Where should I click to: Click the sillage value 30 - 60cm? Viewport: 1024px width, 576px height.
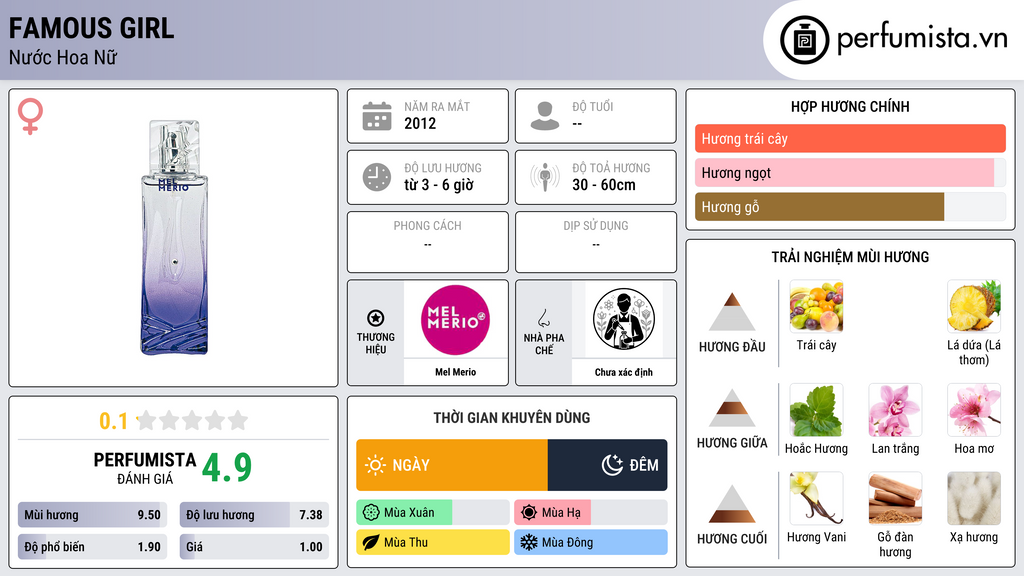click(x=604, y=185)
